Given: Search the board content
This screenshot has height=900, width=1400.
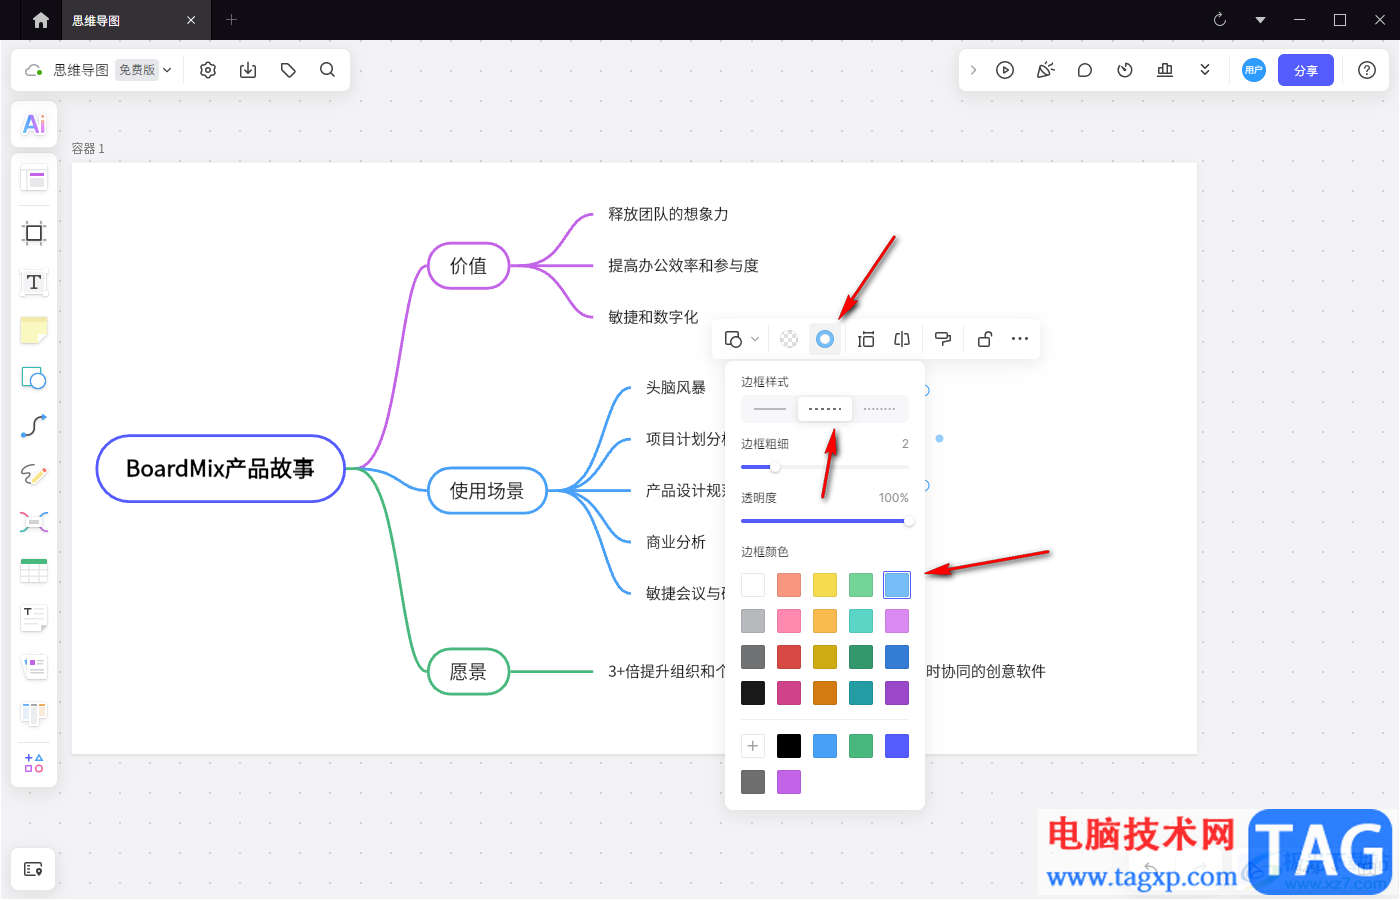Looking at the screenshot, I should pos(327,70).
